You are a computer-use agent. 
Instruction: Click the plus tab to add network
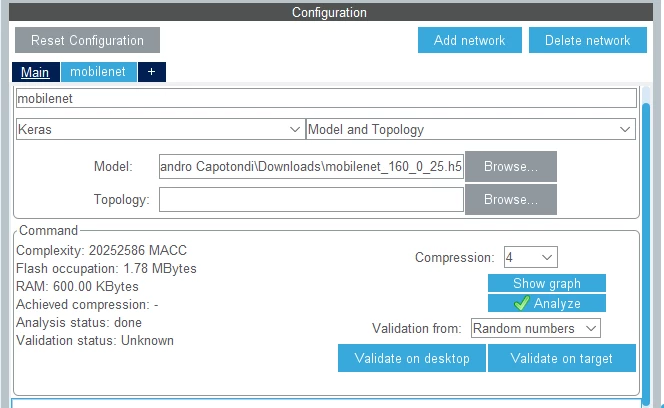pyautogui.click(x=152, y=72)
